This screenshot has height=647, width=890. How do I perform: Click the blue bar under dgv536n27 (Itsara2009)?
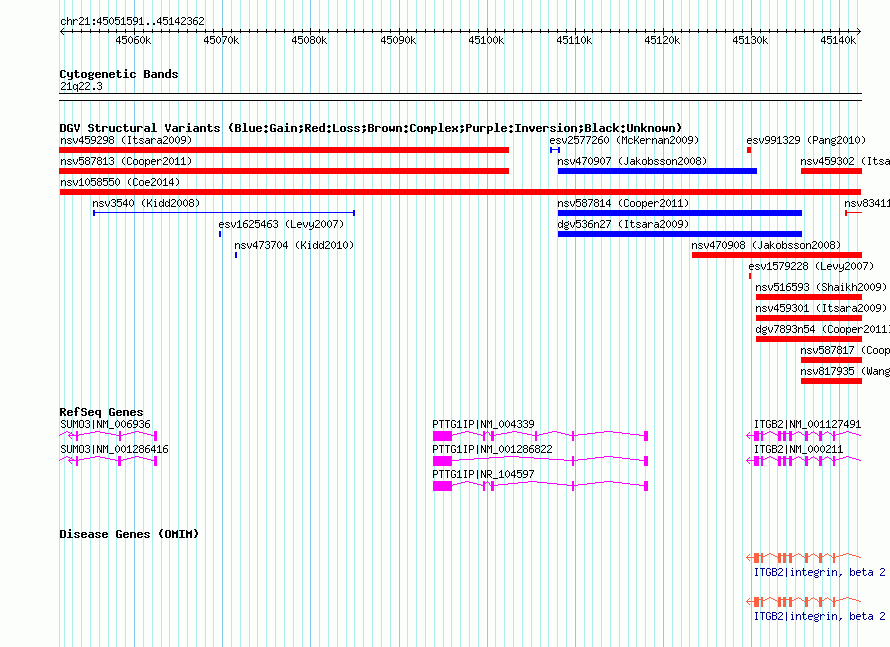click(680, 234)
